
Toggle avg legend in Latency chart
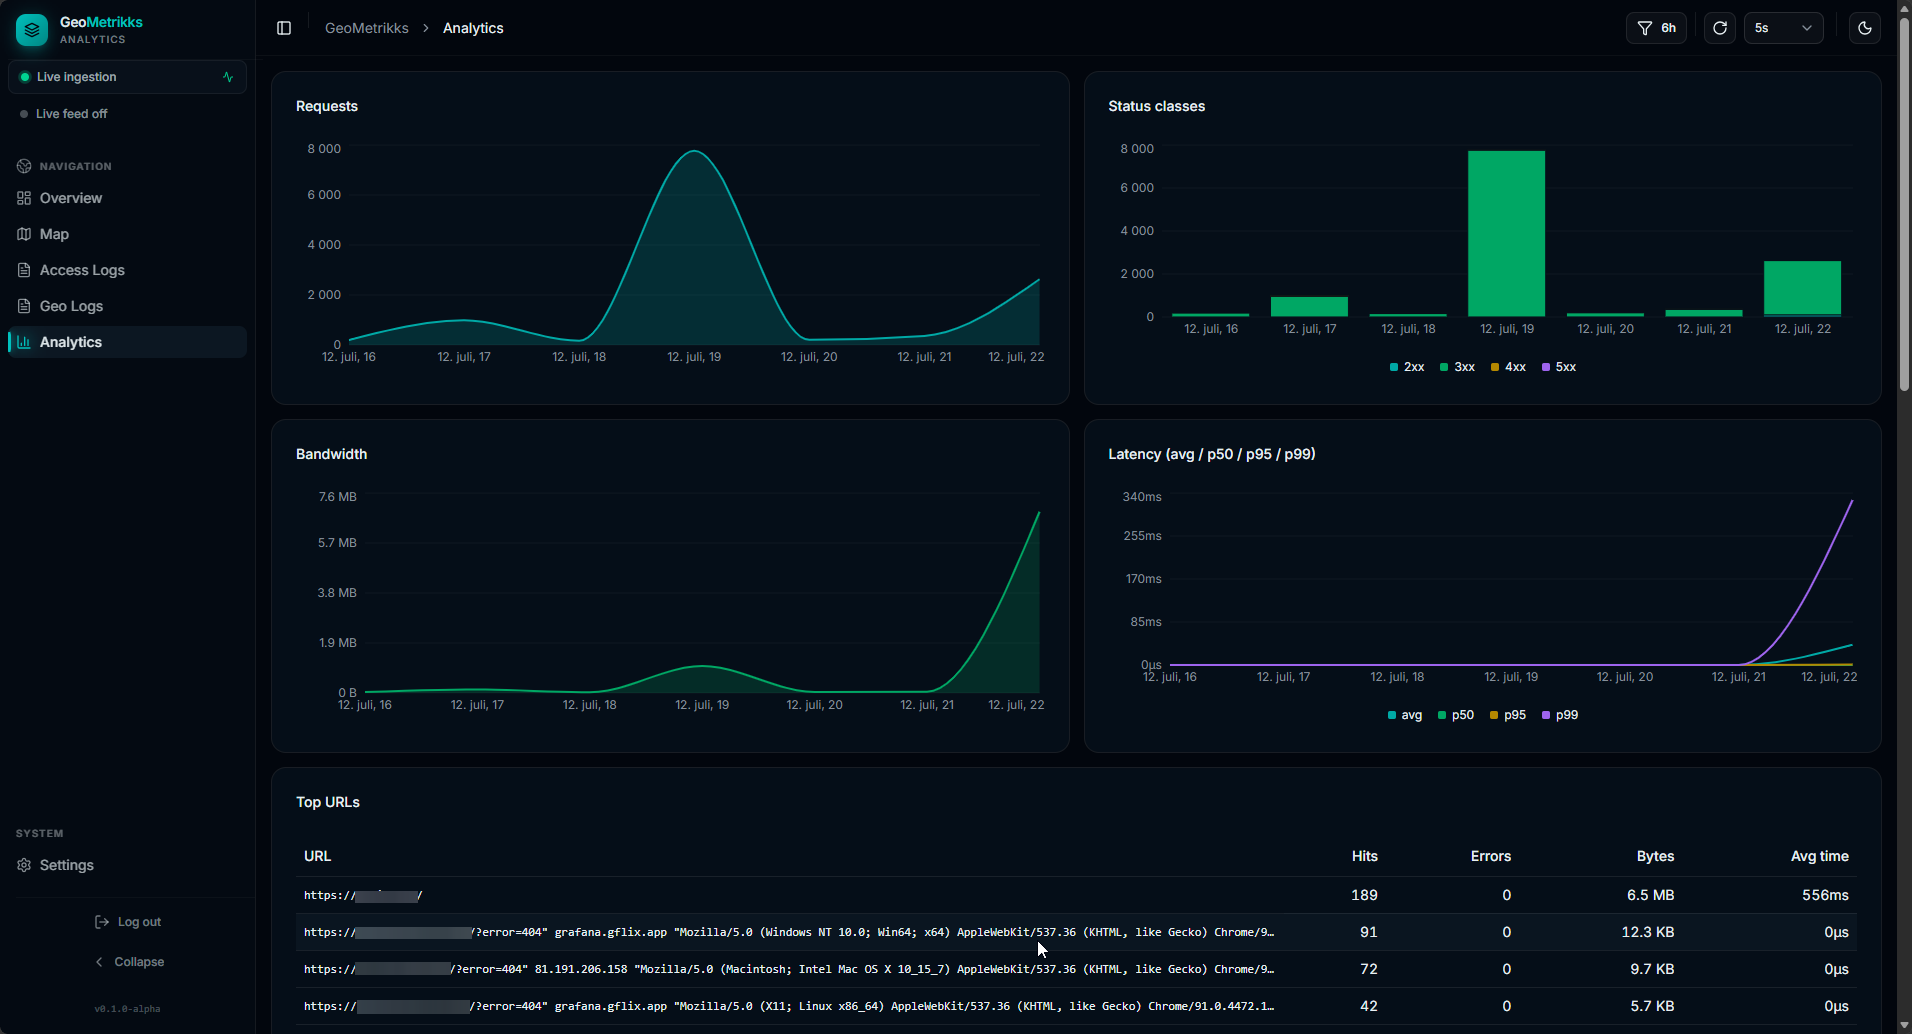(1405, 715)
